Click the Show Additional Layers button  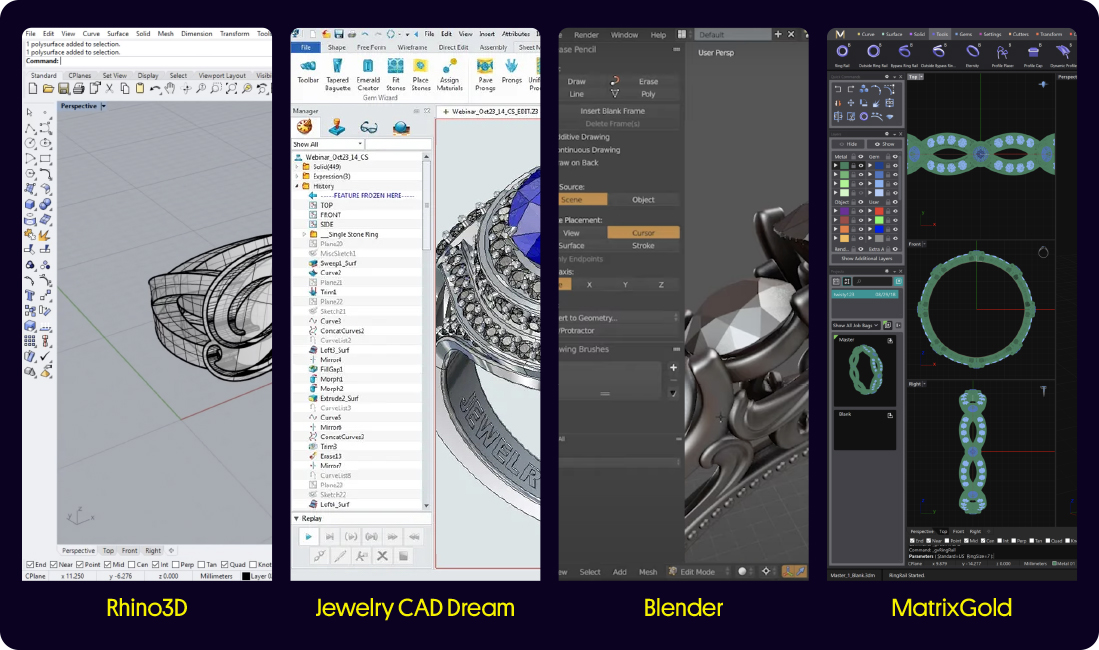[x=868, y=257]
